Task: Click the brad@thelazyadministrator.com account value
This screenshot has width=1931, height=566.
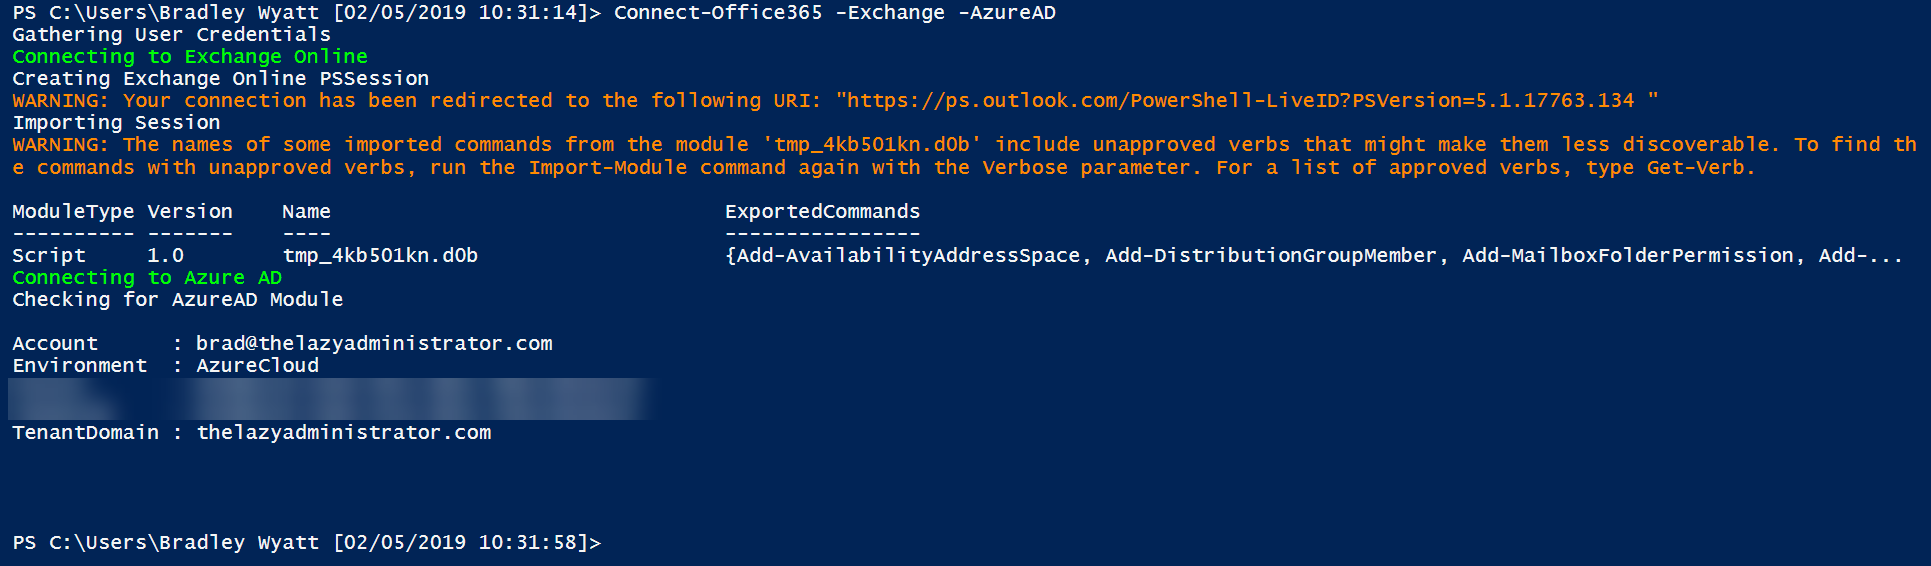Action: pyautogui.click(x=374, y=344)
